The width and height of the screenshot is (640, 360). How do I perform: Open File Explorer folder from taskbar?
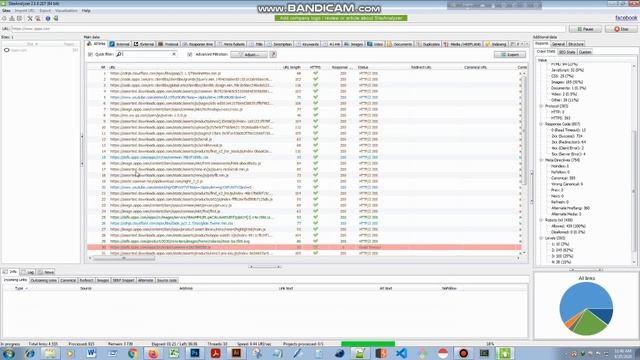[x=50, y=353]
